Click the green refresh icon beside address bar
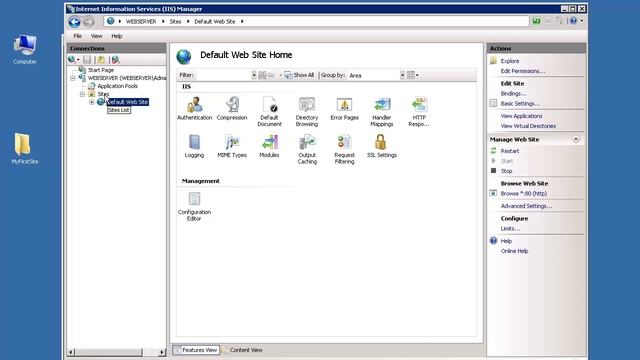 [536, 21]
